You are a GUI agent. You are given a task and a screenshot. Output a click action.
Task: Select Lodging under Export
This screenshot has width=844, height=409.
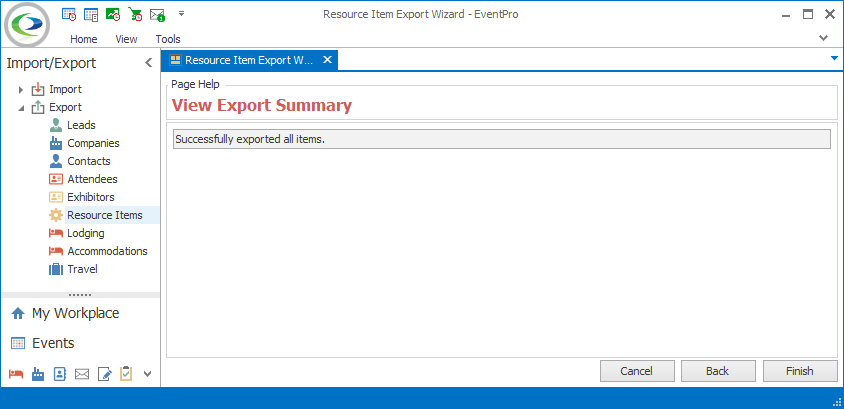click(x=86, y=233)
